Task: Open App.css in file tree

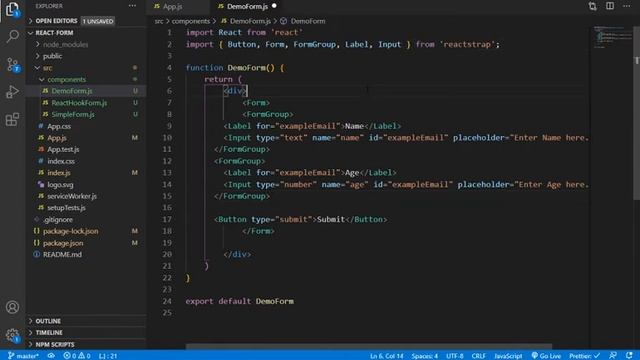Action: [x=59, y=126]
